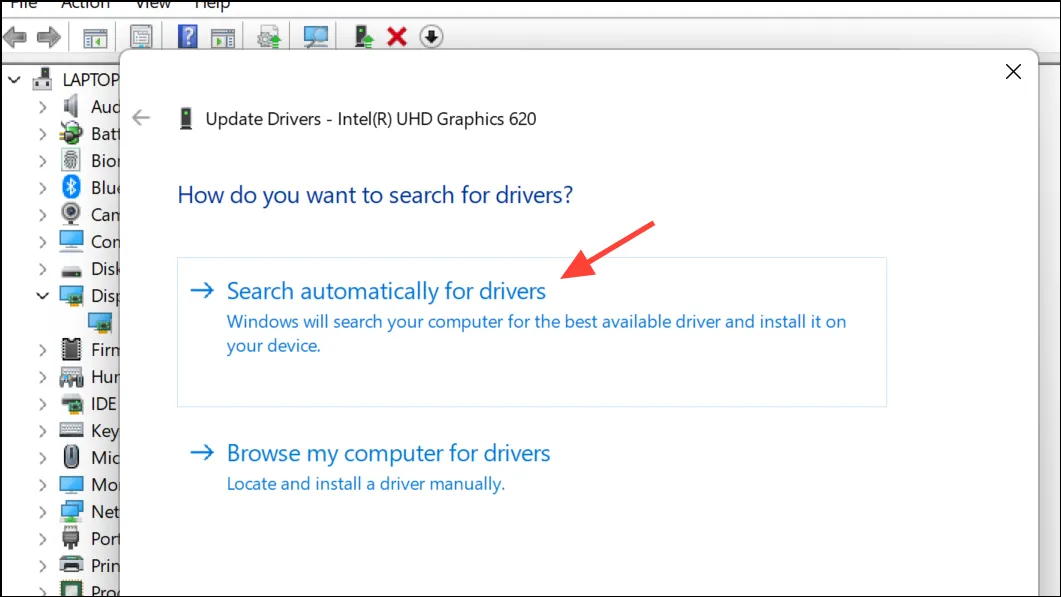Viewport: 1061px width, 597px height.
Task: Select the Biometric fingerprint icon
Action: (x=71, y=160)
